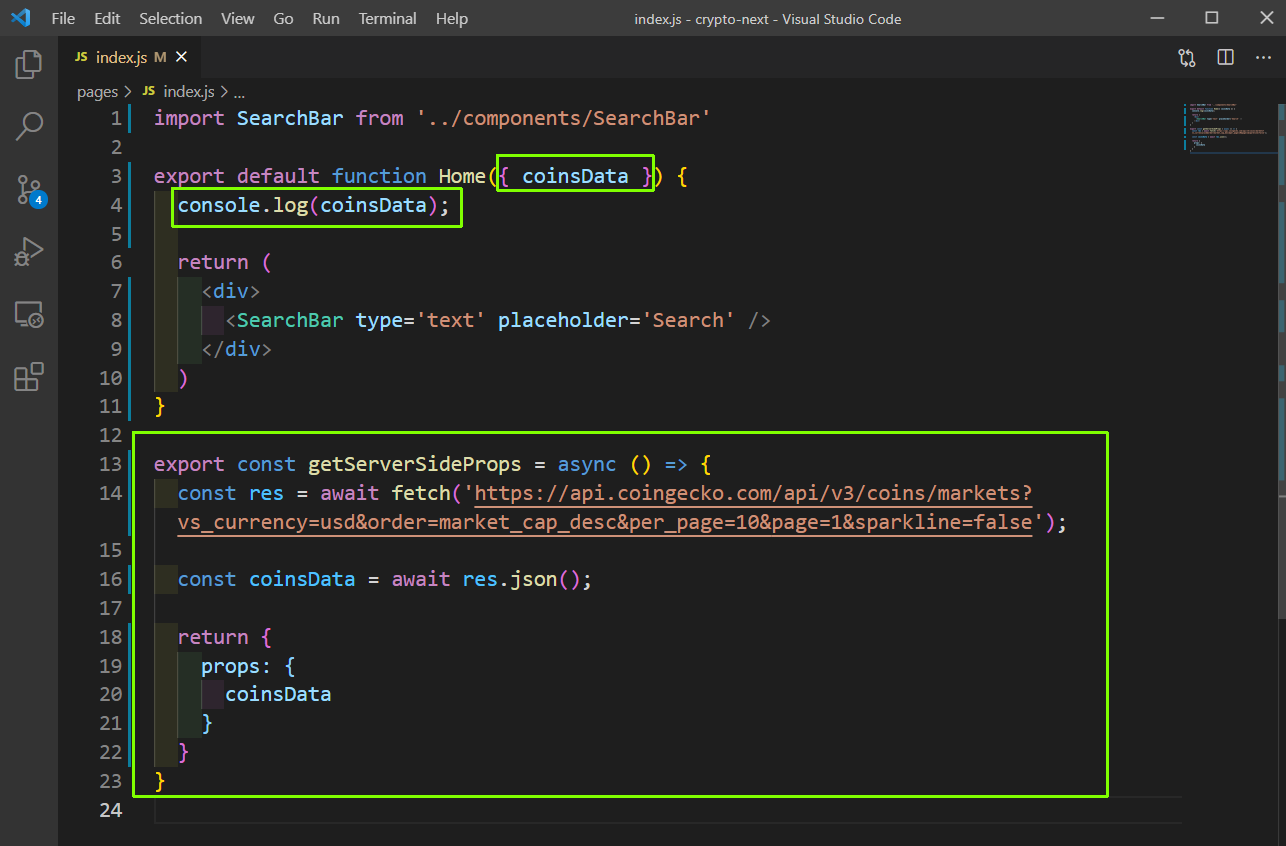1286x846 pixels.
Task: Open the File menu
Action: pyautogui.click(x=62, y=18)
